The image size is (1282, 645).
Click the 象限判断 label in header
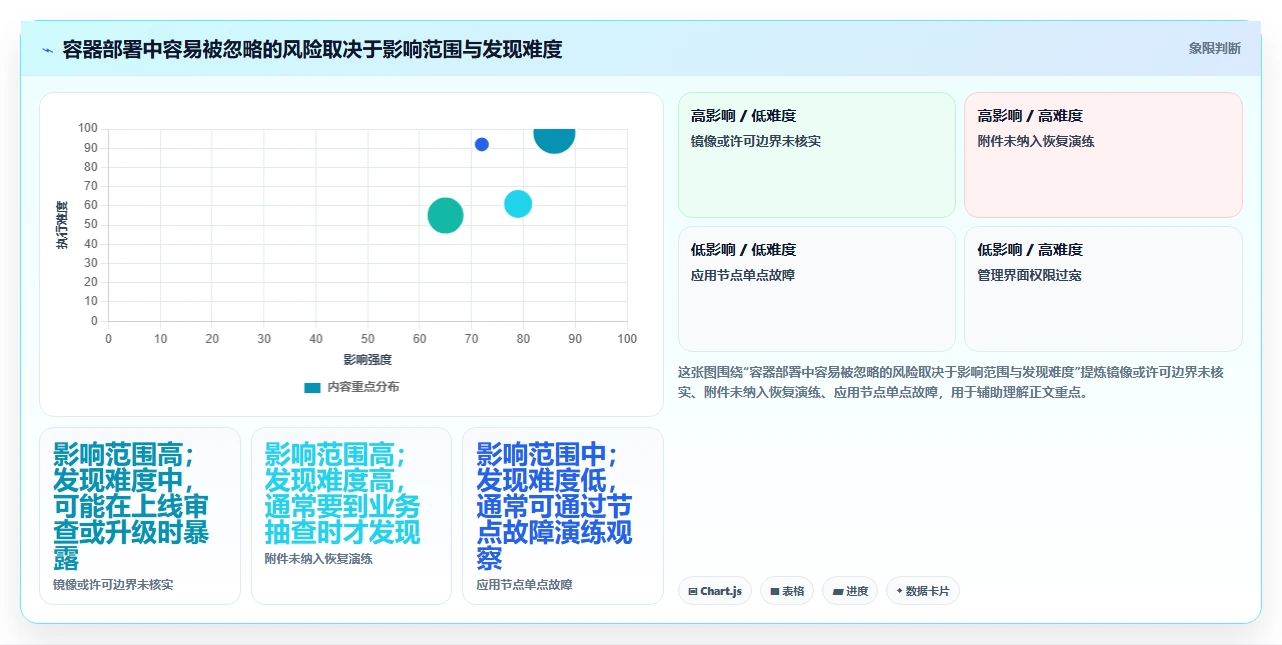[1215, 48]
